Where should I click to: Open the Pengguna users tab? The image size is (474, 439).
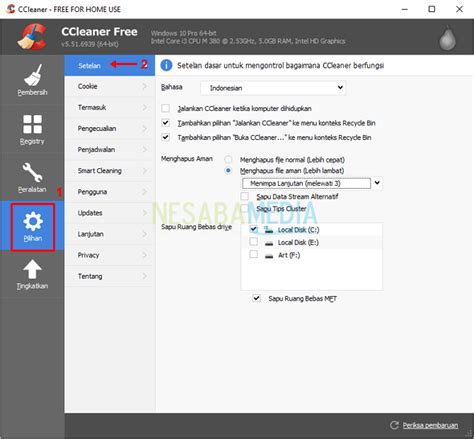click(110, 192)
